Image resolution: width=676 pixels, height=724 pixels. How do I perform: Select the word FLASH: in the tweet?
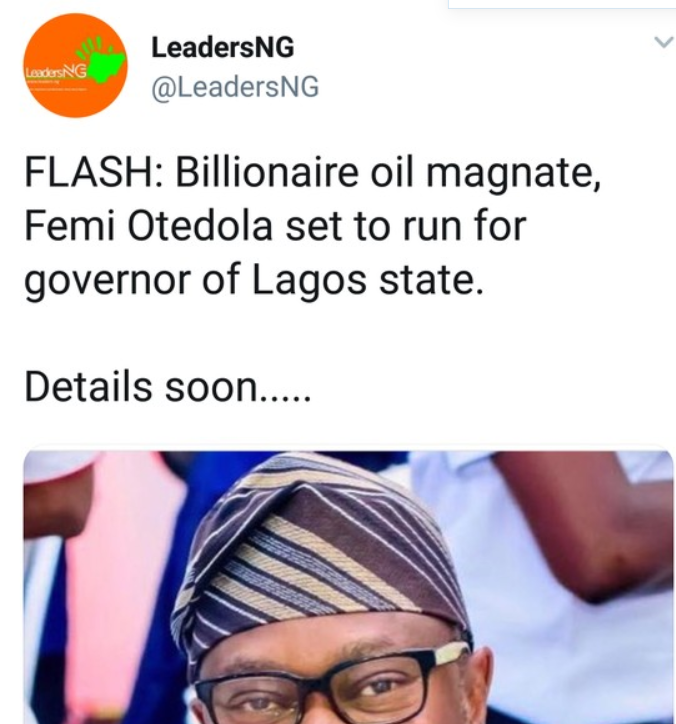94,172
